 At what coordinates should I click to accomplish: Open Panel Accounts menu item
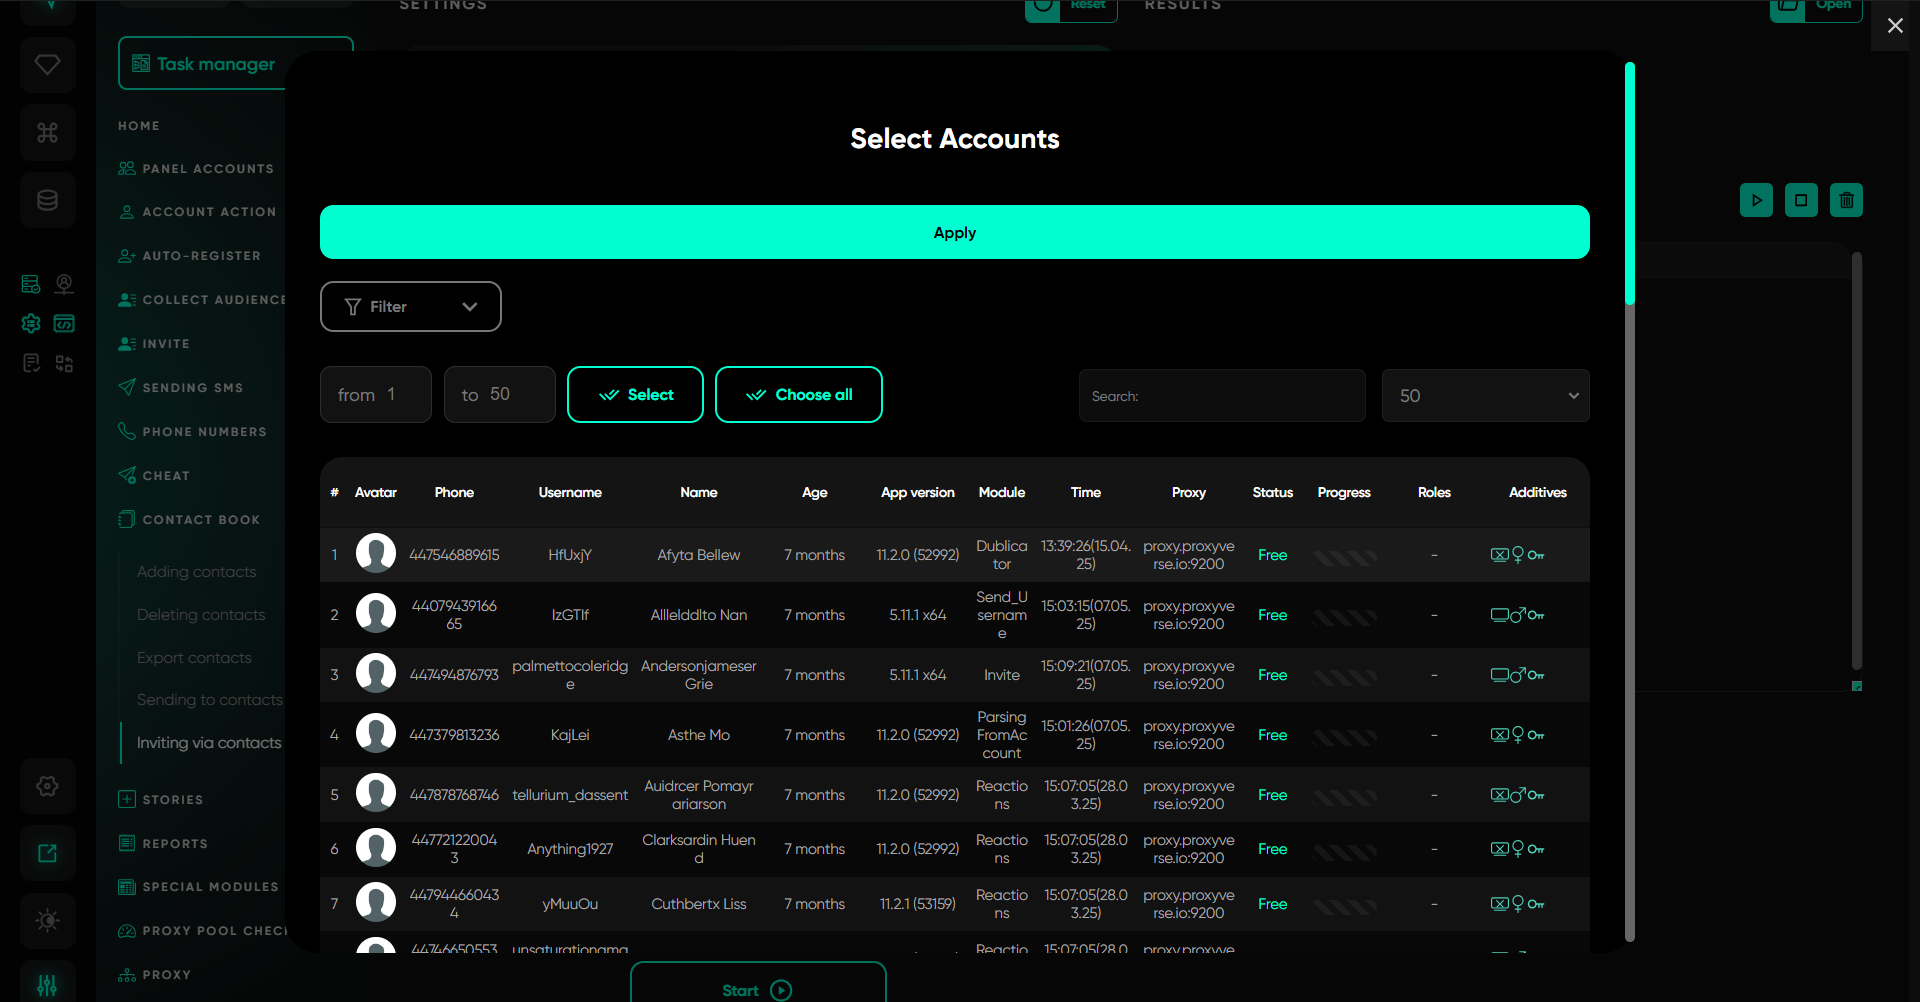207,169
